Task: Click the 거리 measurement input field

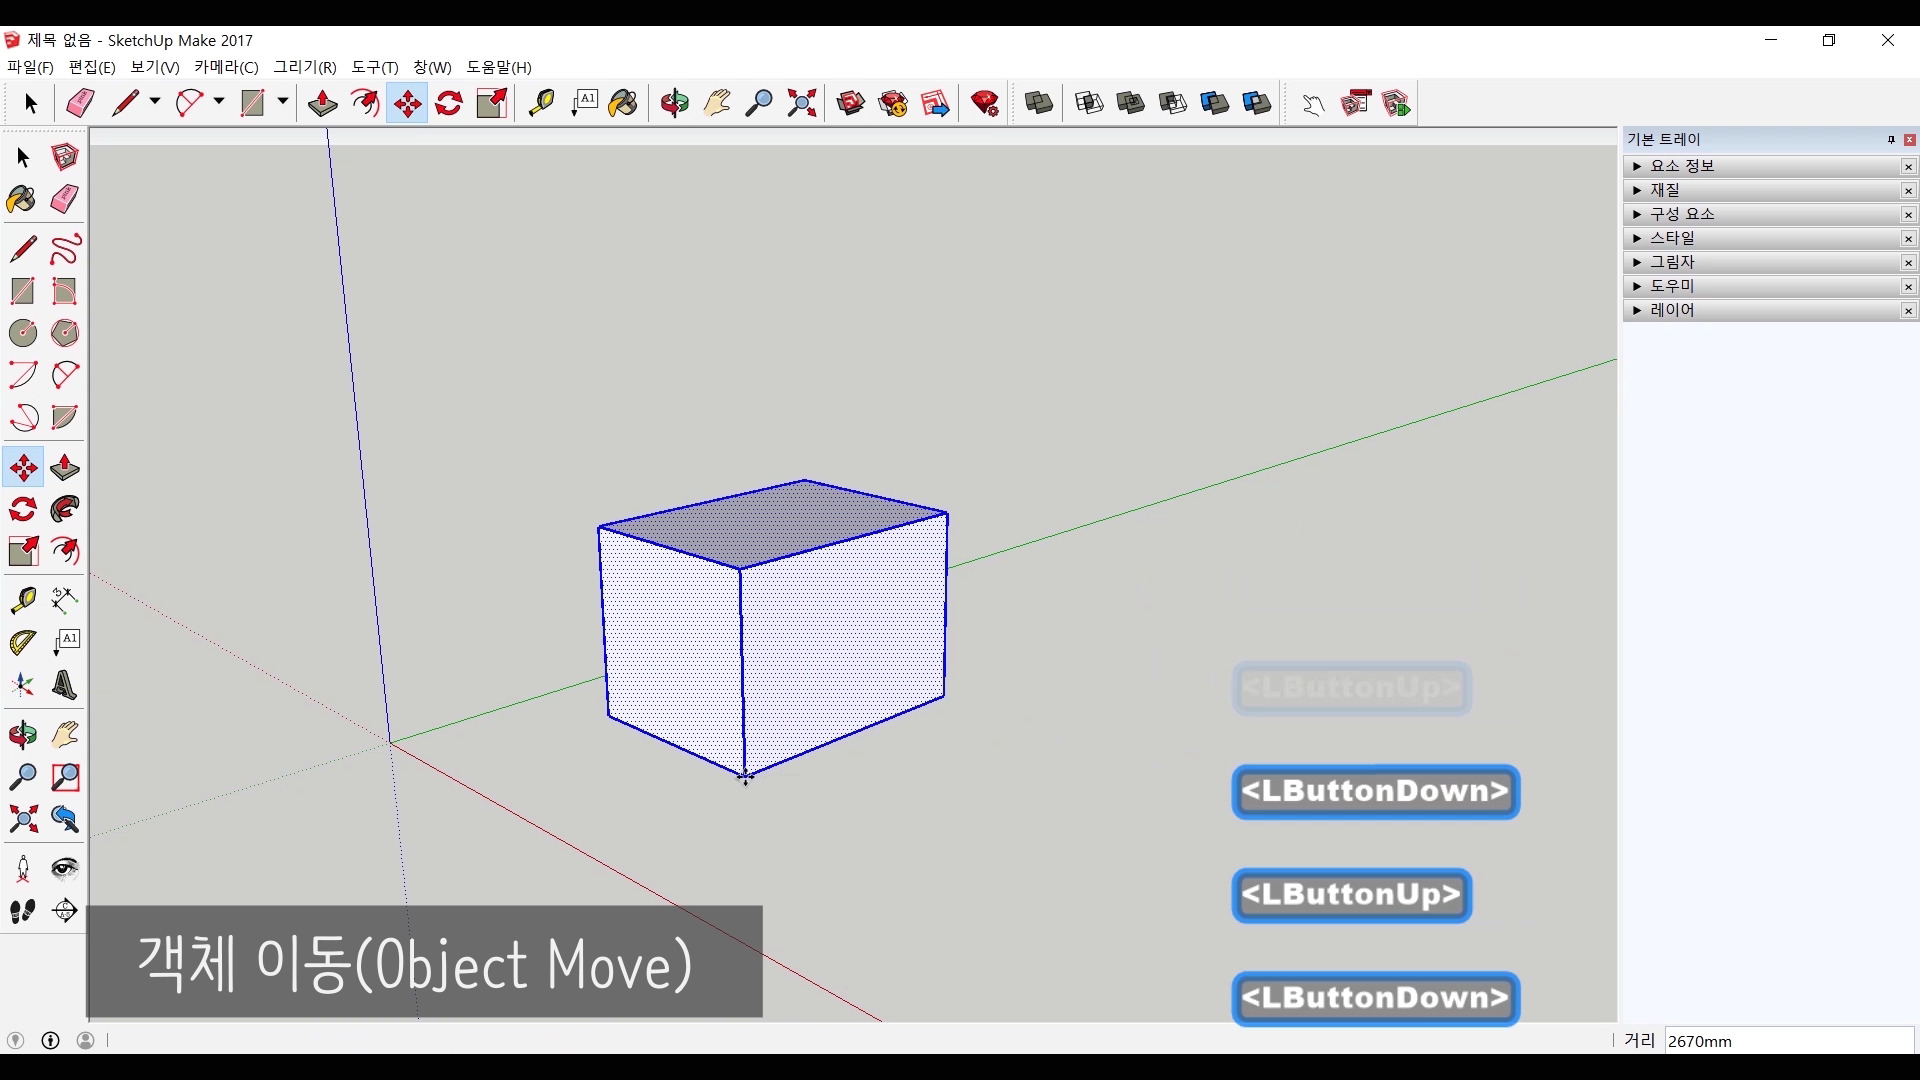Action: click(1788, 1041)
